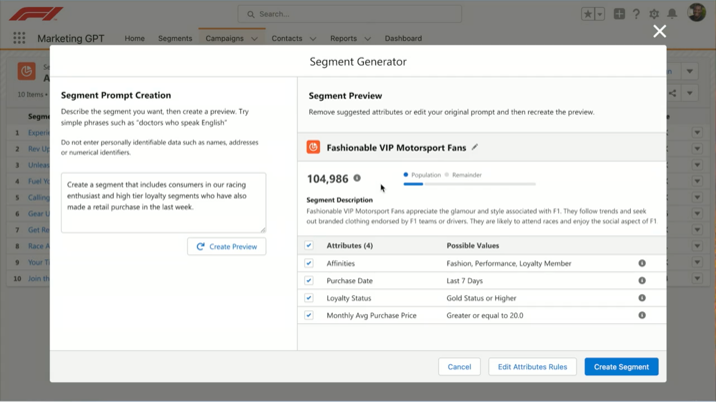
Task: Click the 'Gold Status or Higher' value
Action: (481, 298)
